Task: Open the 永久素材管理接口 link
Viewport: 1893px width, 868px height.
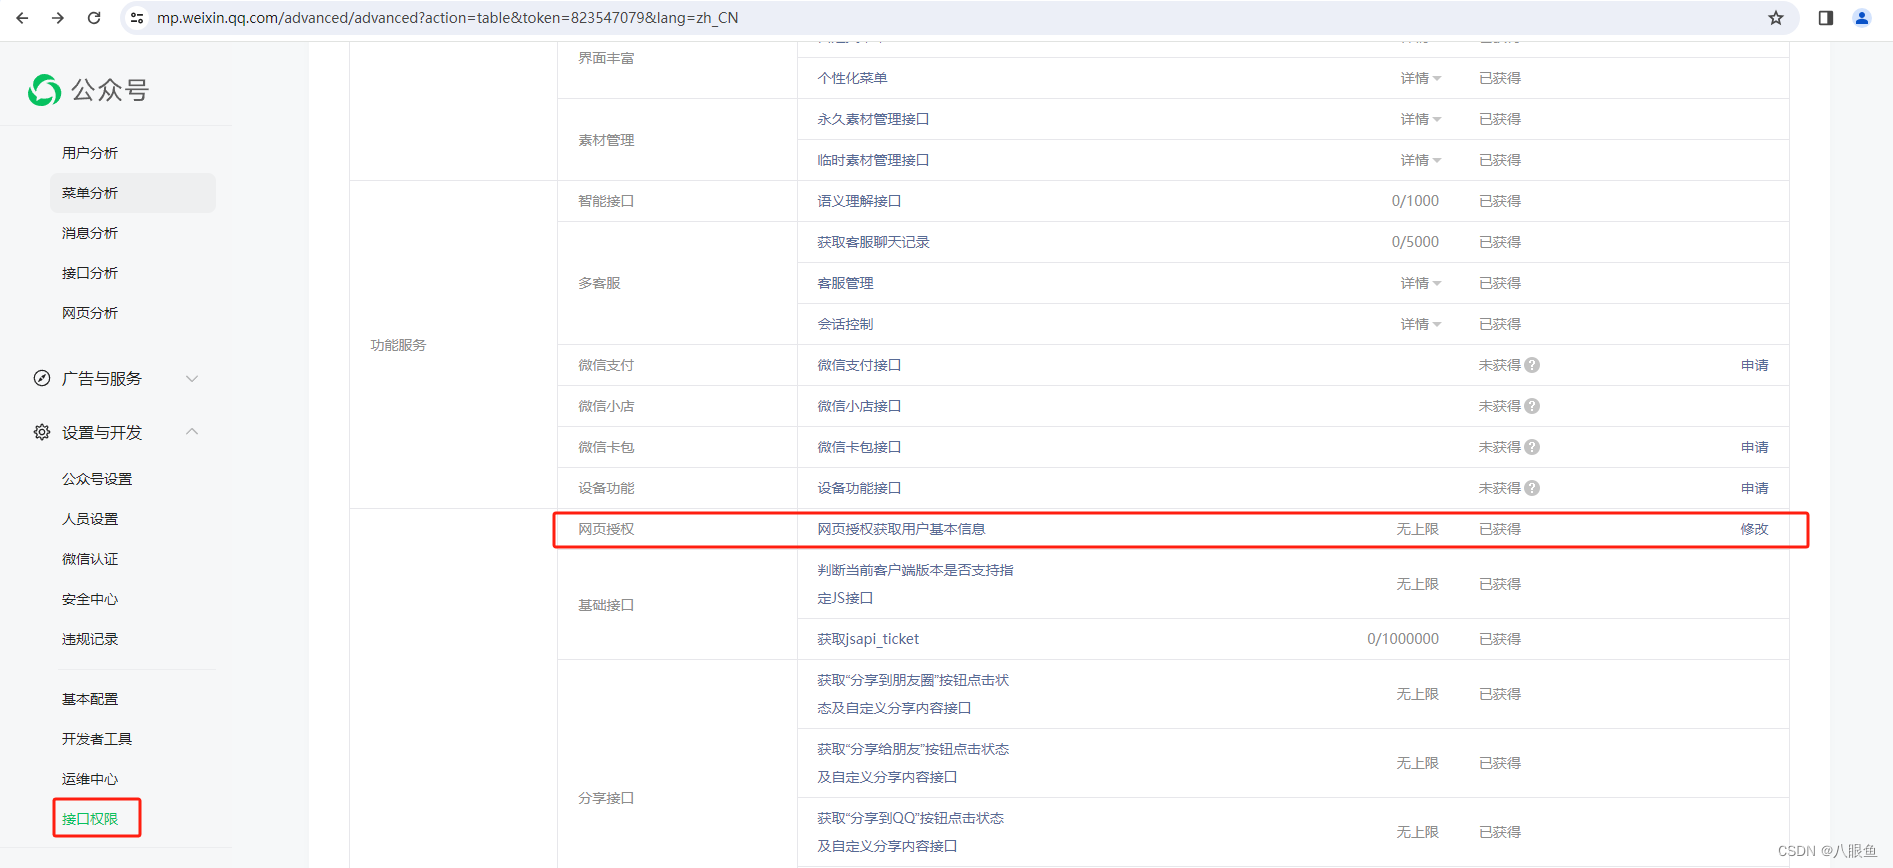Action: (x=873, y=119)
